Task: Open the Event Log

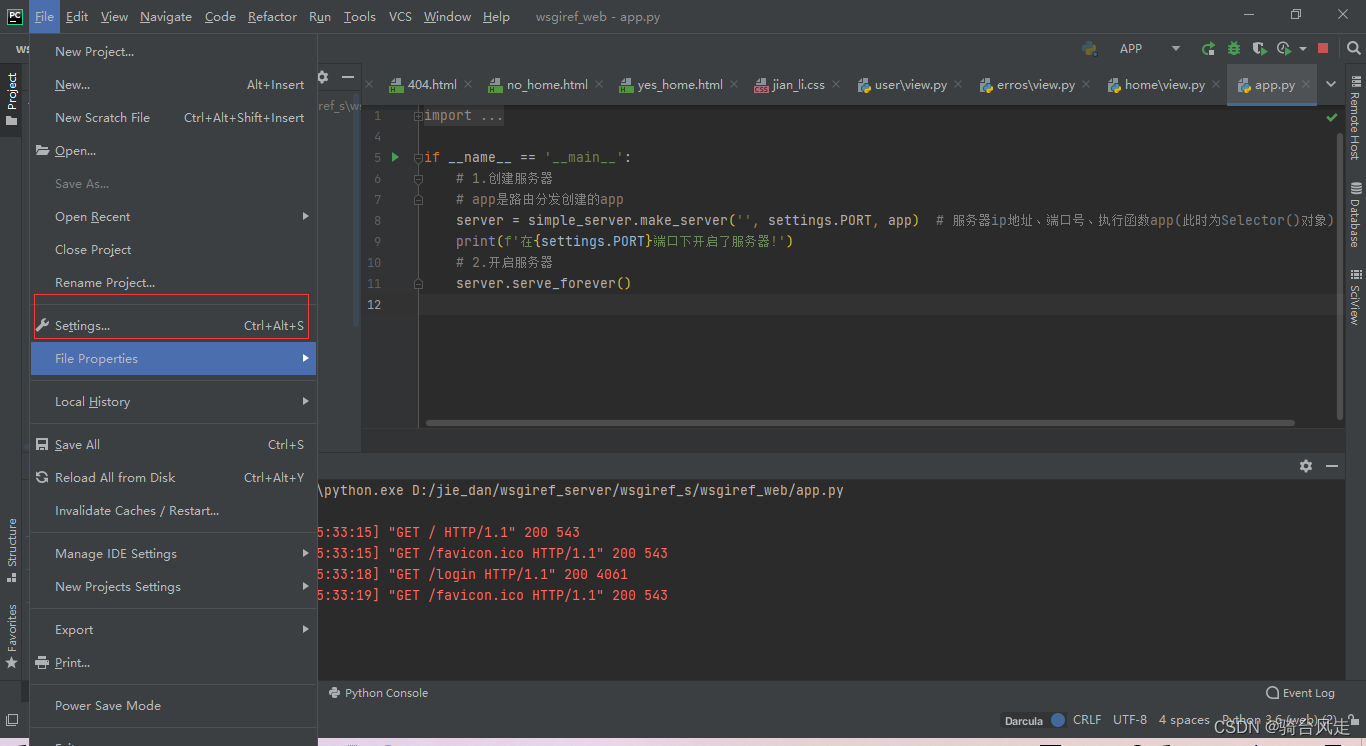Action: point(1300,692)
